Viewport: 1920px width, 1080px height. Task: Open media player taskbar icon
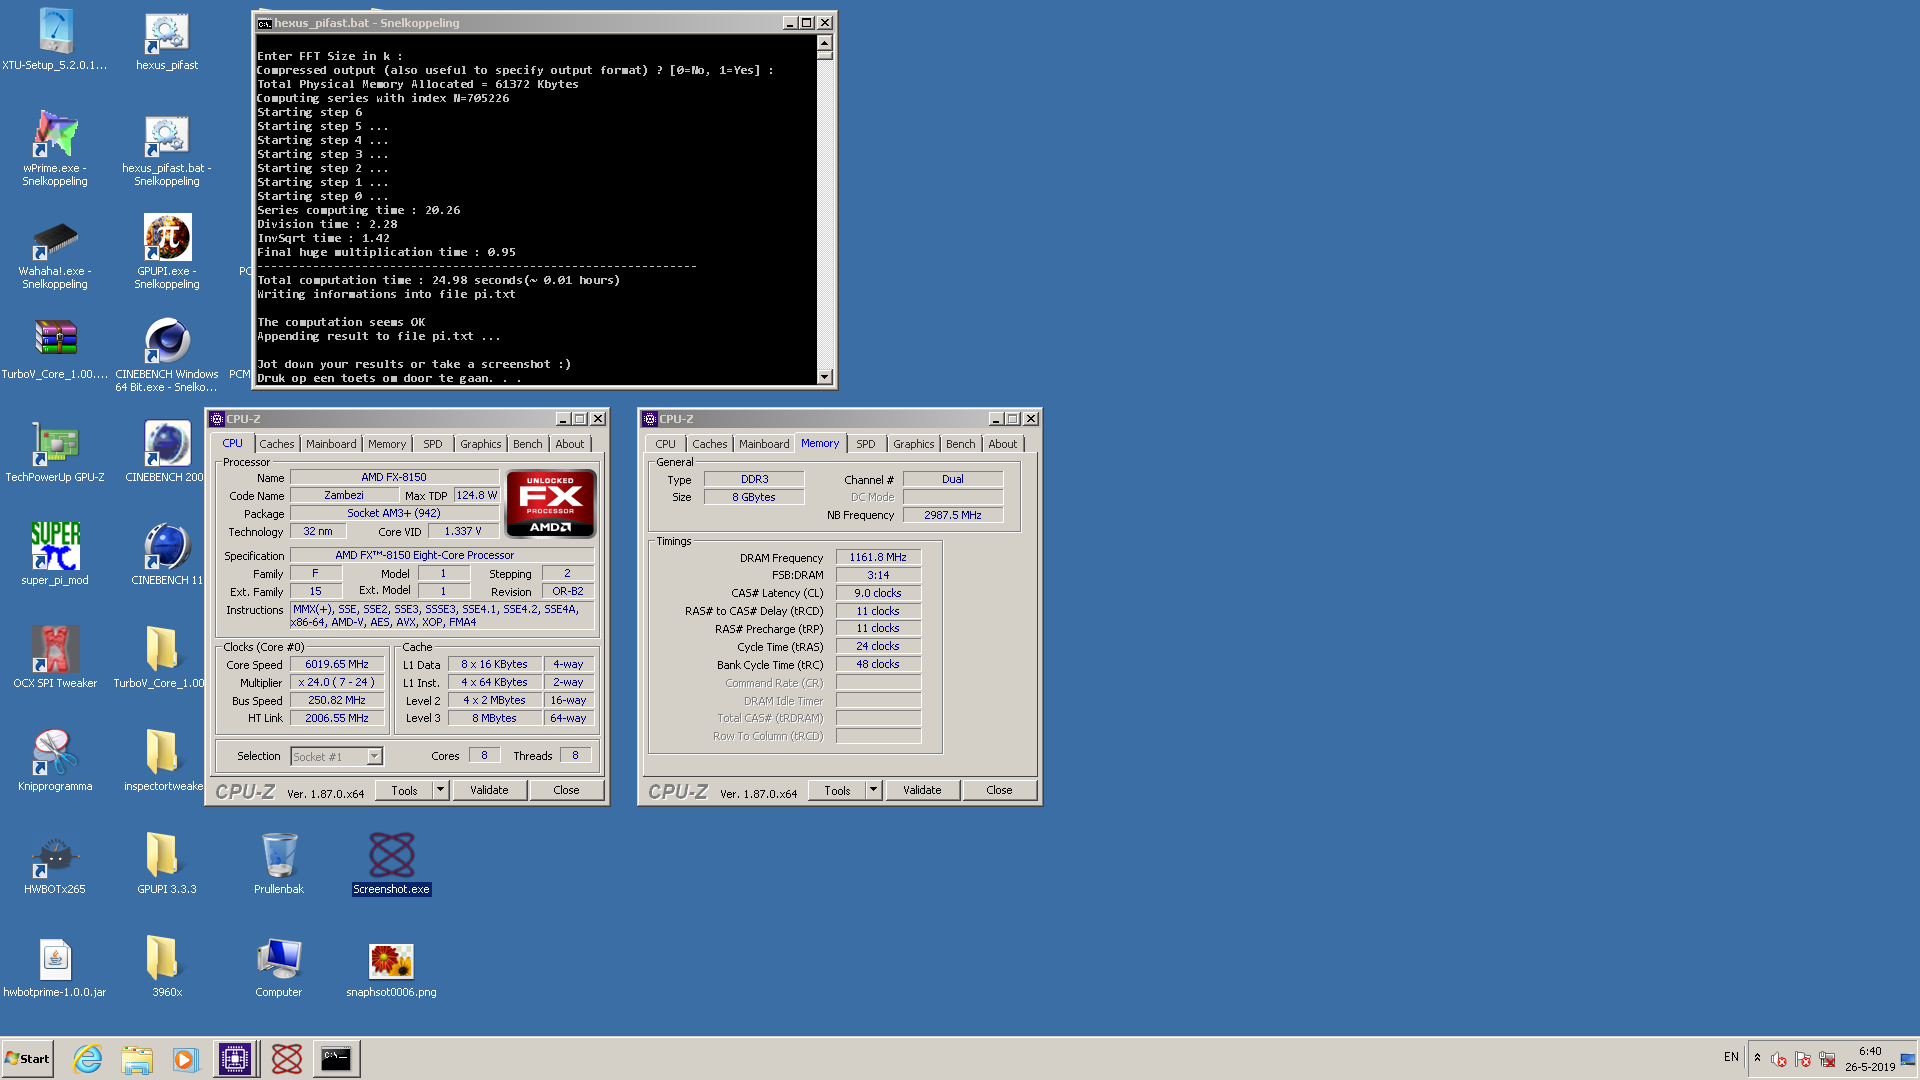186,1059
